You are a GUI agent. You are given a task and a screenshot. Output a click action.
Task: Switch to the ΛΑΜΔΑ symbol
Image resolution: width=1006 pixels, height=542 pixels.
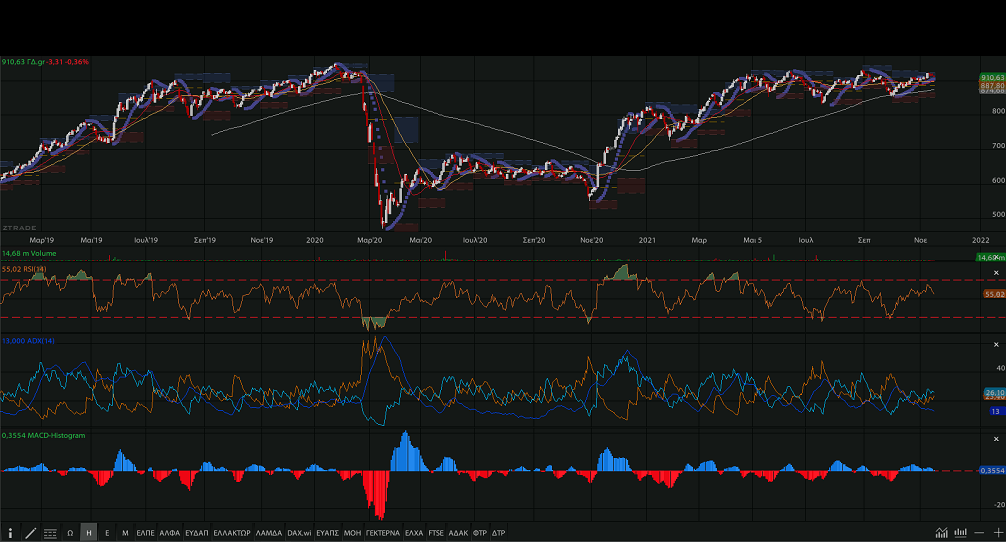point(268,533)
